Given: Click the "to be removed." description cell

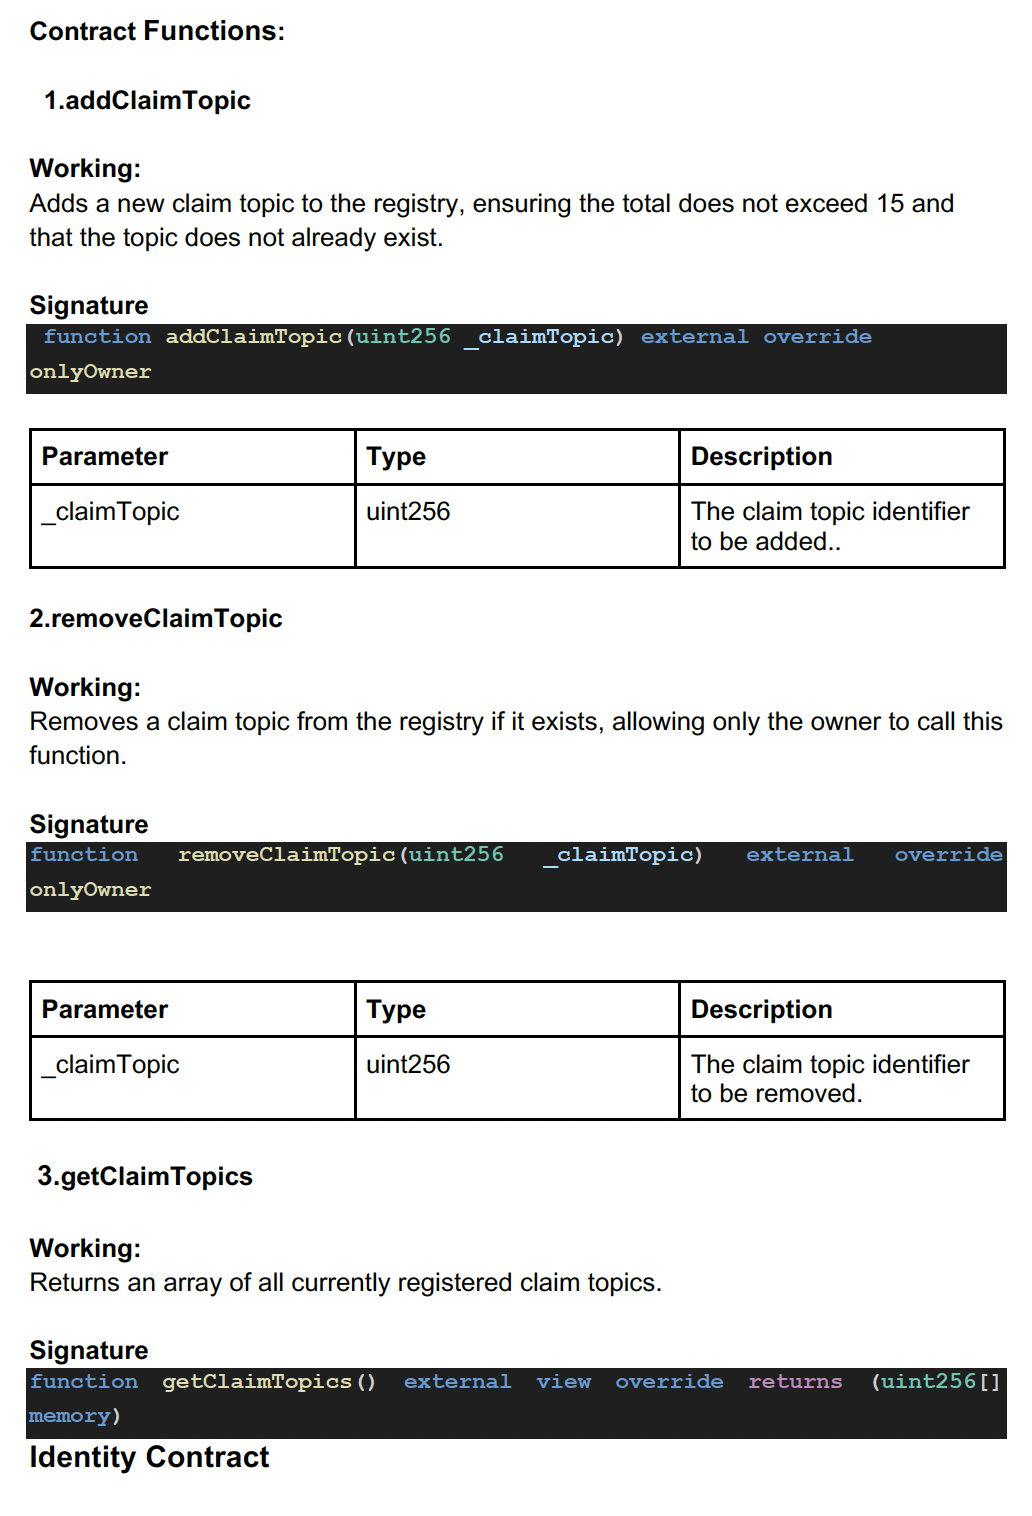Looking at the screenshot, I should 776,1094.
